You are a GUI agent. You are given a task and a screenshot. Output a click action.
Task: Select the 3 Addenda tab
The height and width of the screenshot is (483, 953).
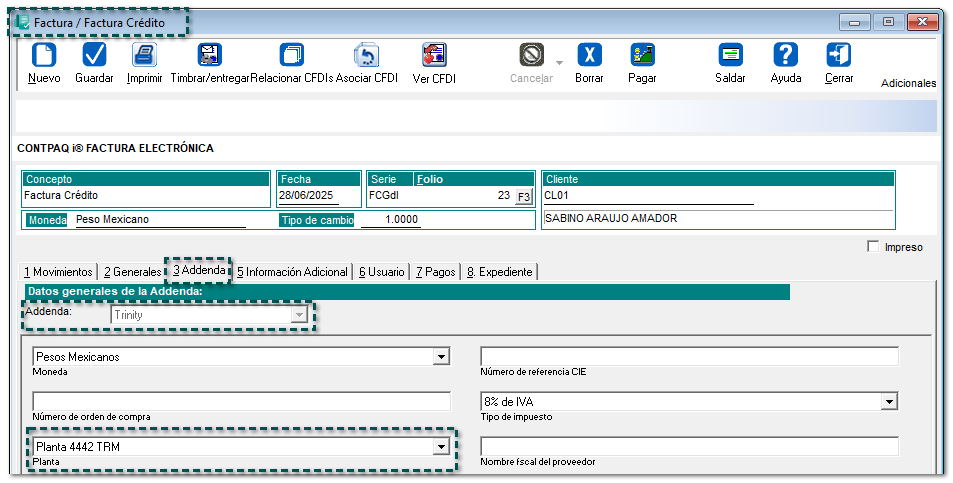(199, 270)
